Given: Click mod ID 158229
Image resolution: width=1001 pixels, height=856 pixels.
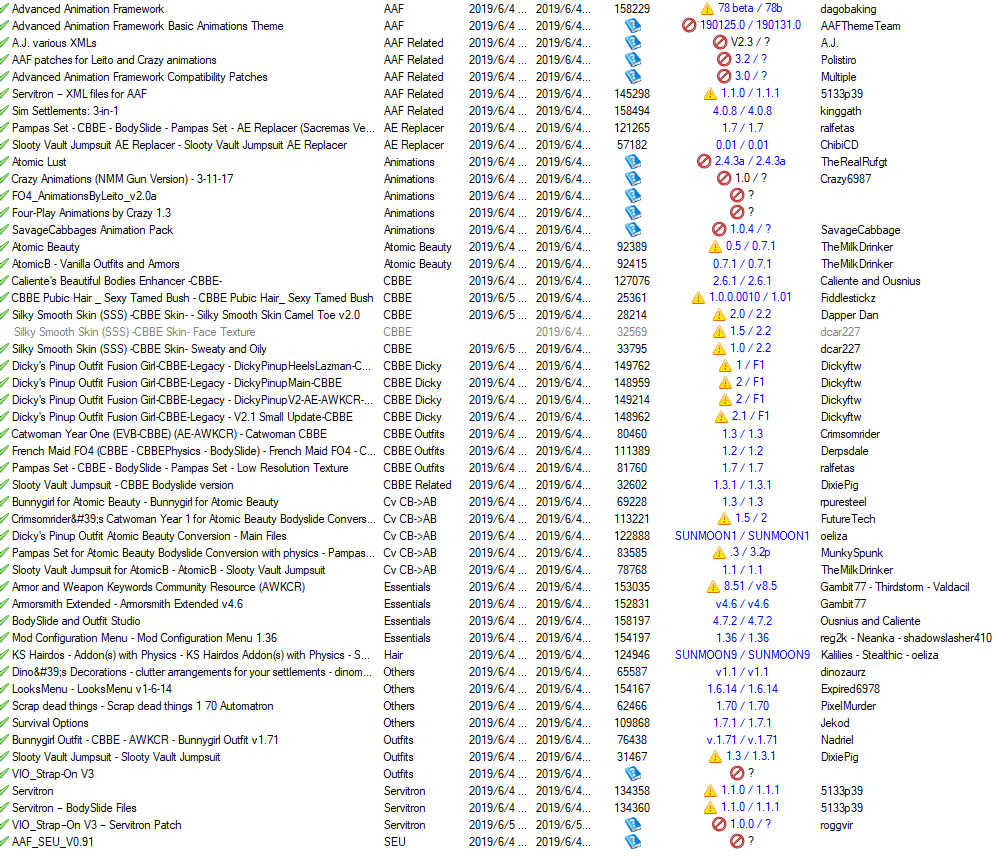Looking at the screenshot, I should point(632,9).
